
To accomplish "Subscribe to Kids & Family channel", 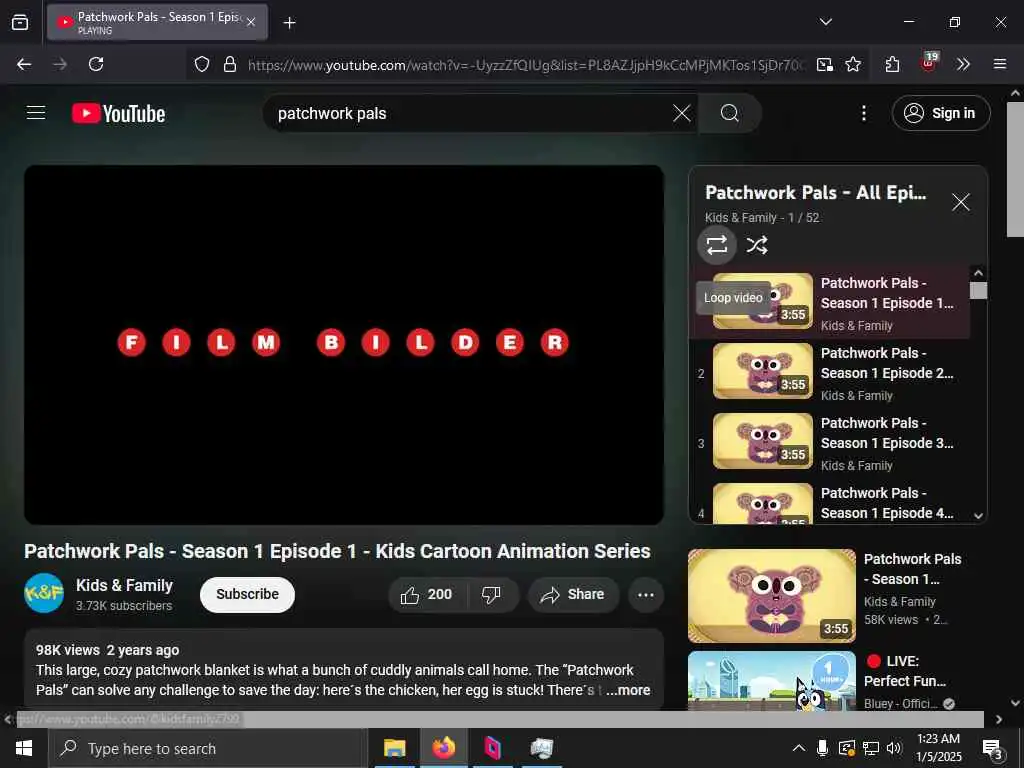I will click(x=248, y=594).
